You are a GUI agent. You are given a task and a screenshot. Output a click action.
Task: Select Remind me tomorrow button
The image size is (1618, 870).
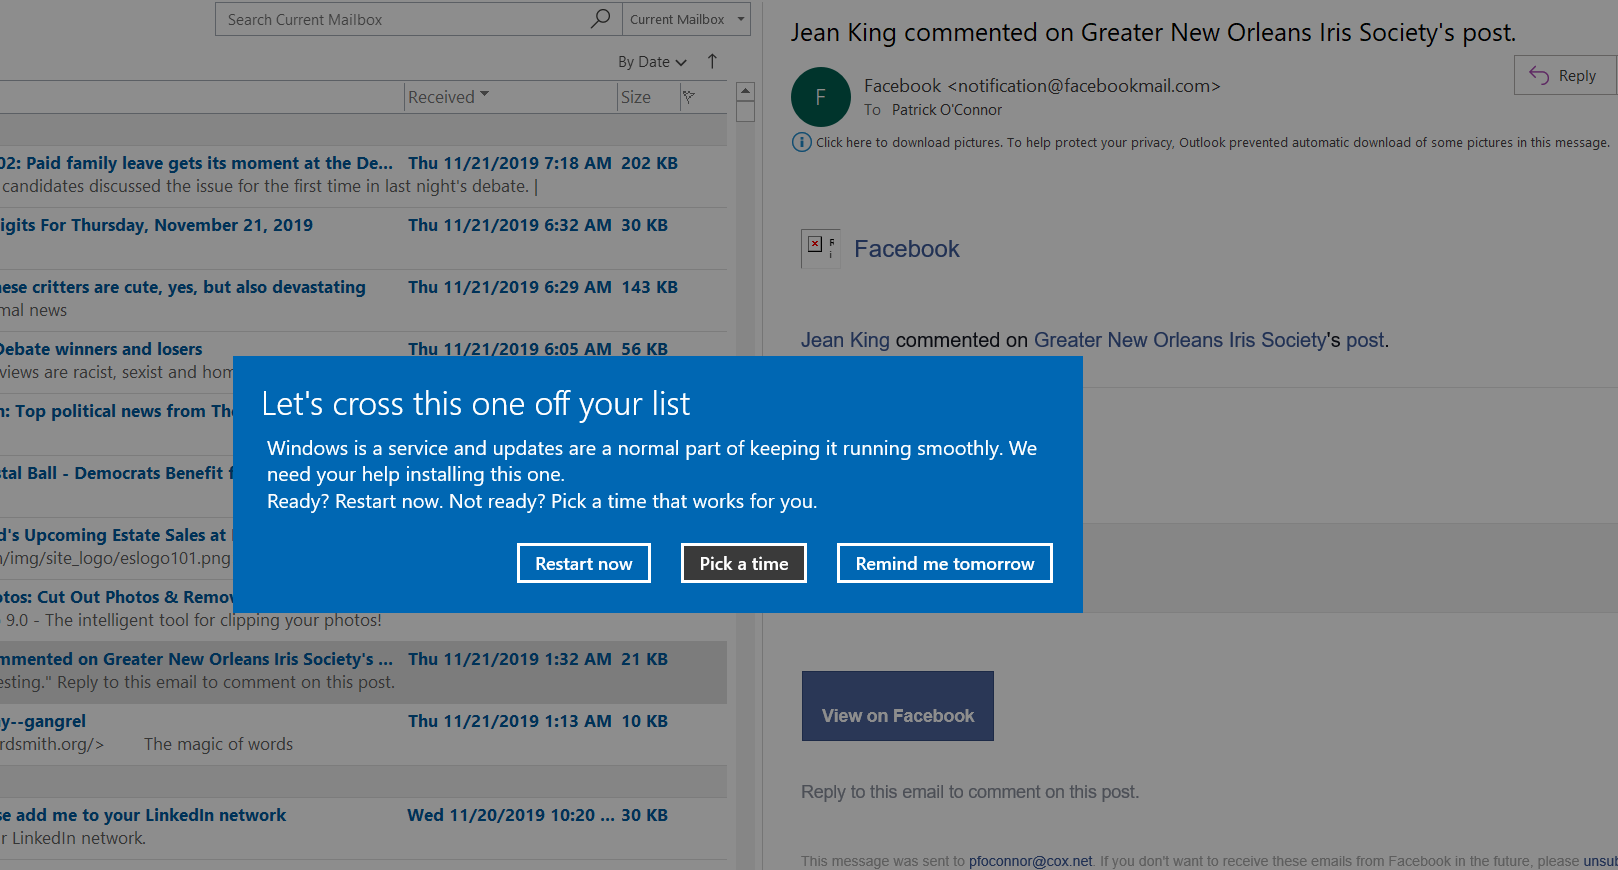click(945, 563)
